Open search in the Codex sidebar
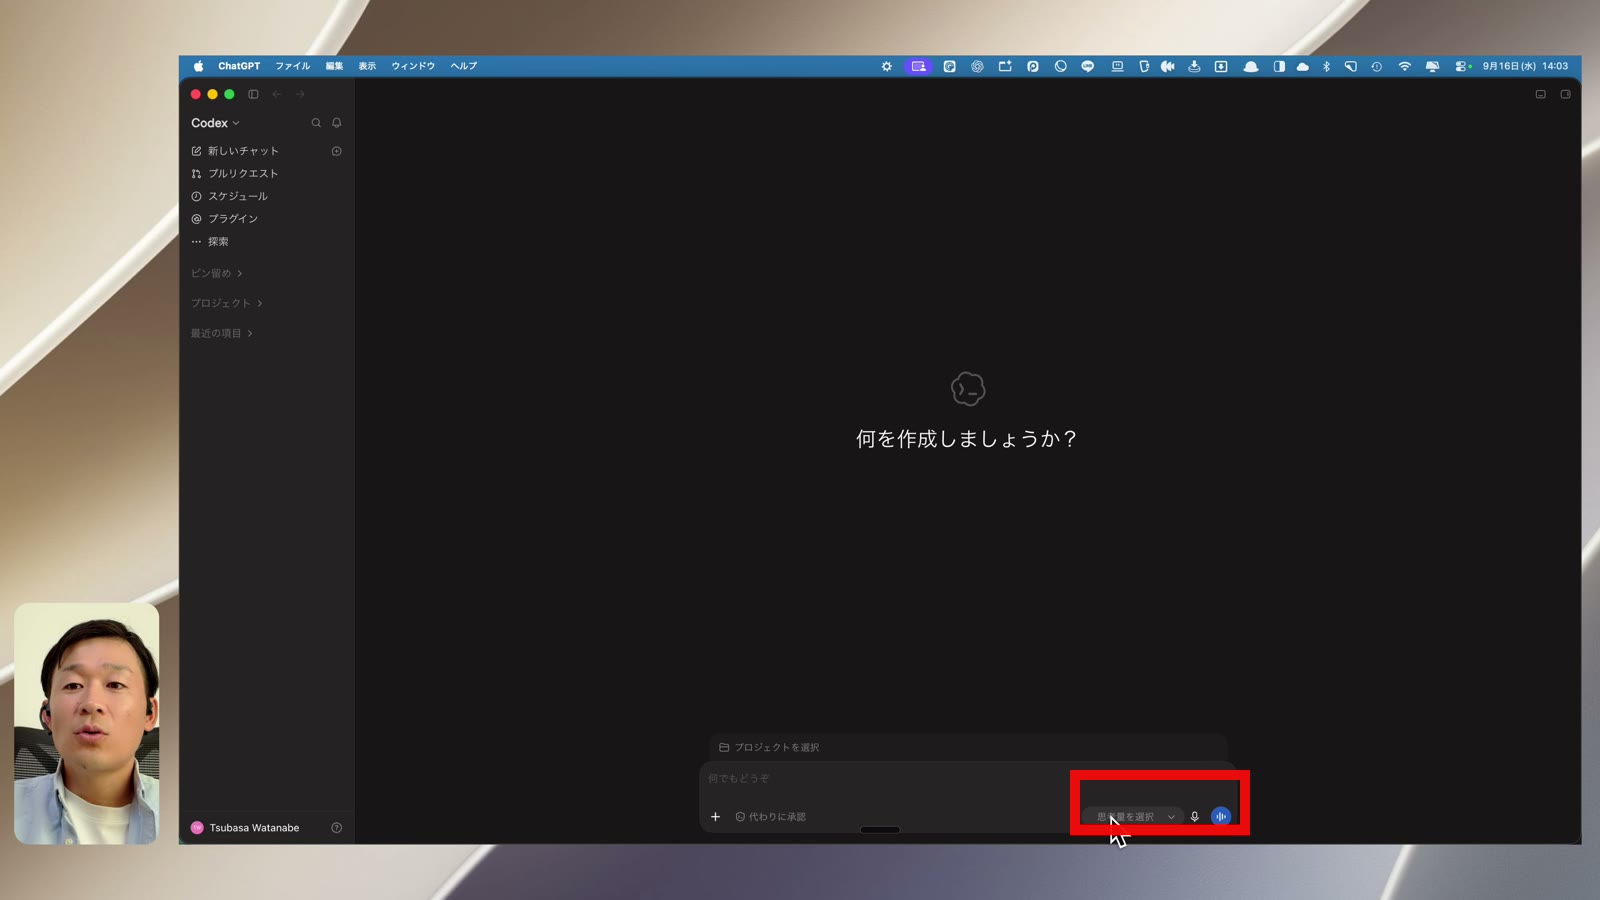Image resolution: width=1600 pixels, height=900 pixels. pyautogui.click(x=316, y=123)
